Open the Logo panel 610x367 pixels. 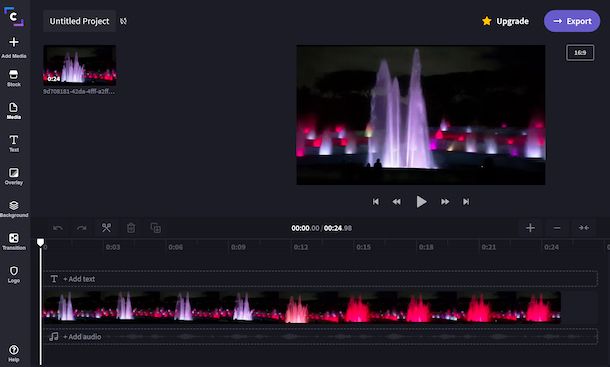pyautogui.click(x=14, y=274)
